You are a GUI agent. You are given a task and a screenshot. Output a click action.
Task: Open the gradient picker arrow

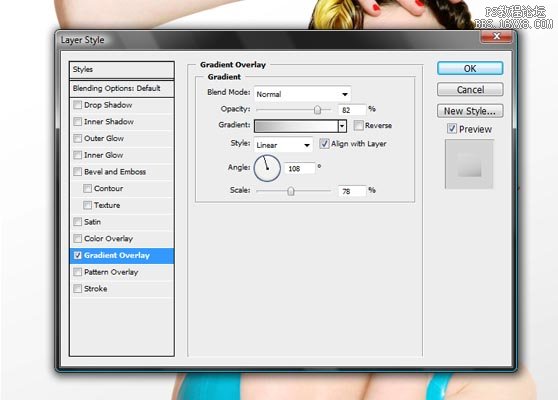tap(342, 126)
